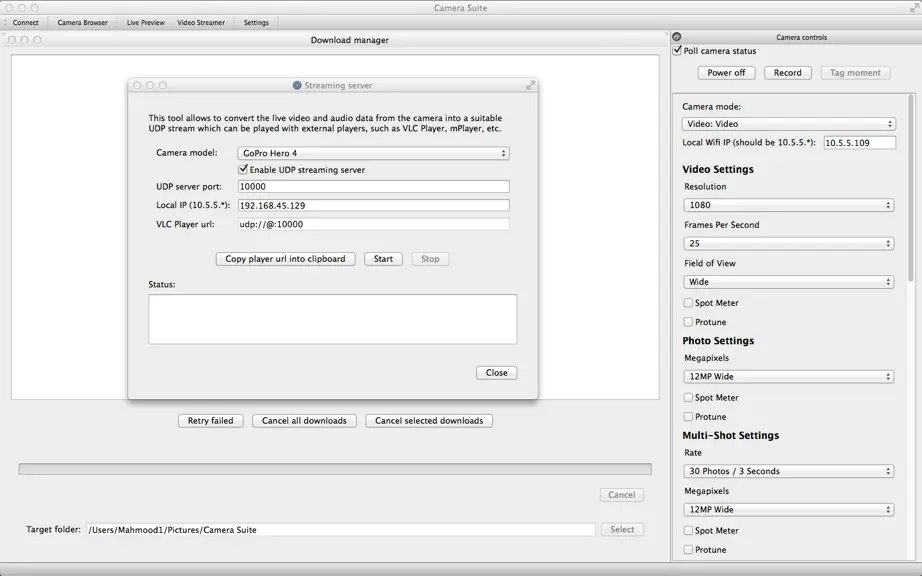
Task: Expand the Resolution 1080 dropdown
Action: pyautogui.click(x=789, y=205)
